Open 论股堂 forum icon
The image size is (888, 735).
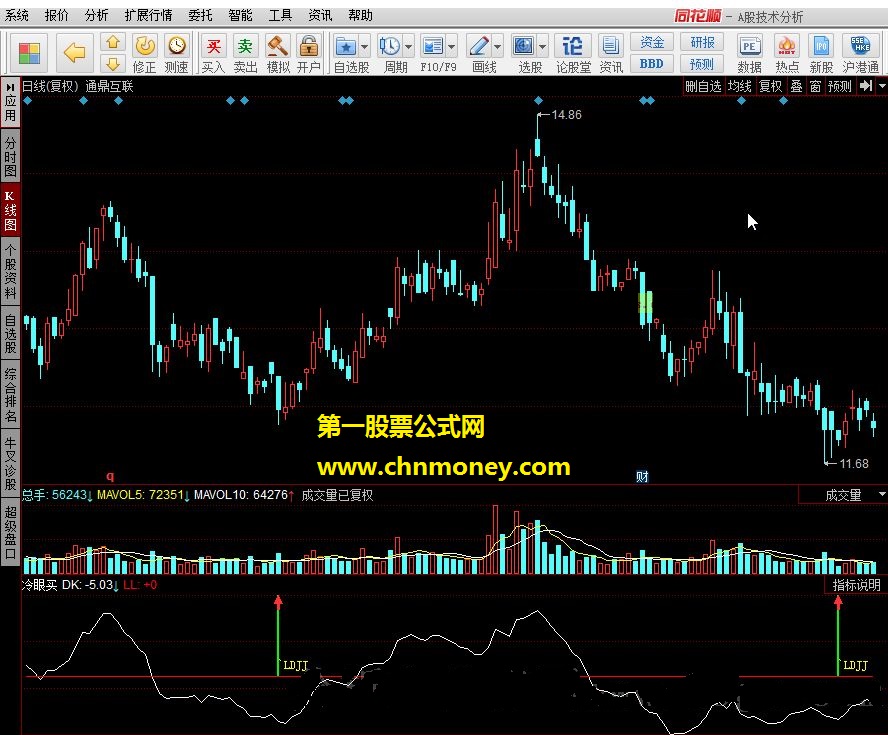(573, 54)
